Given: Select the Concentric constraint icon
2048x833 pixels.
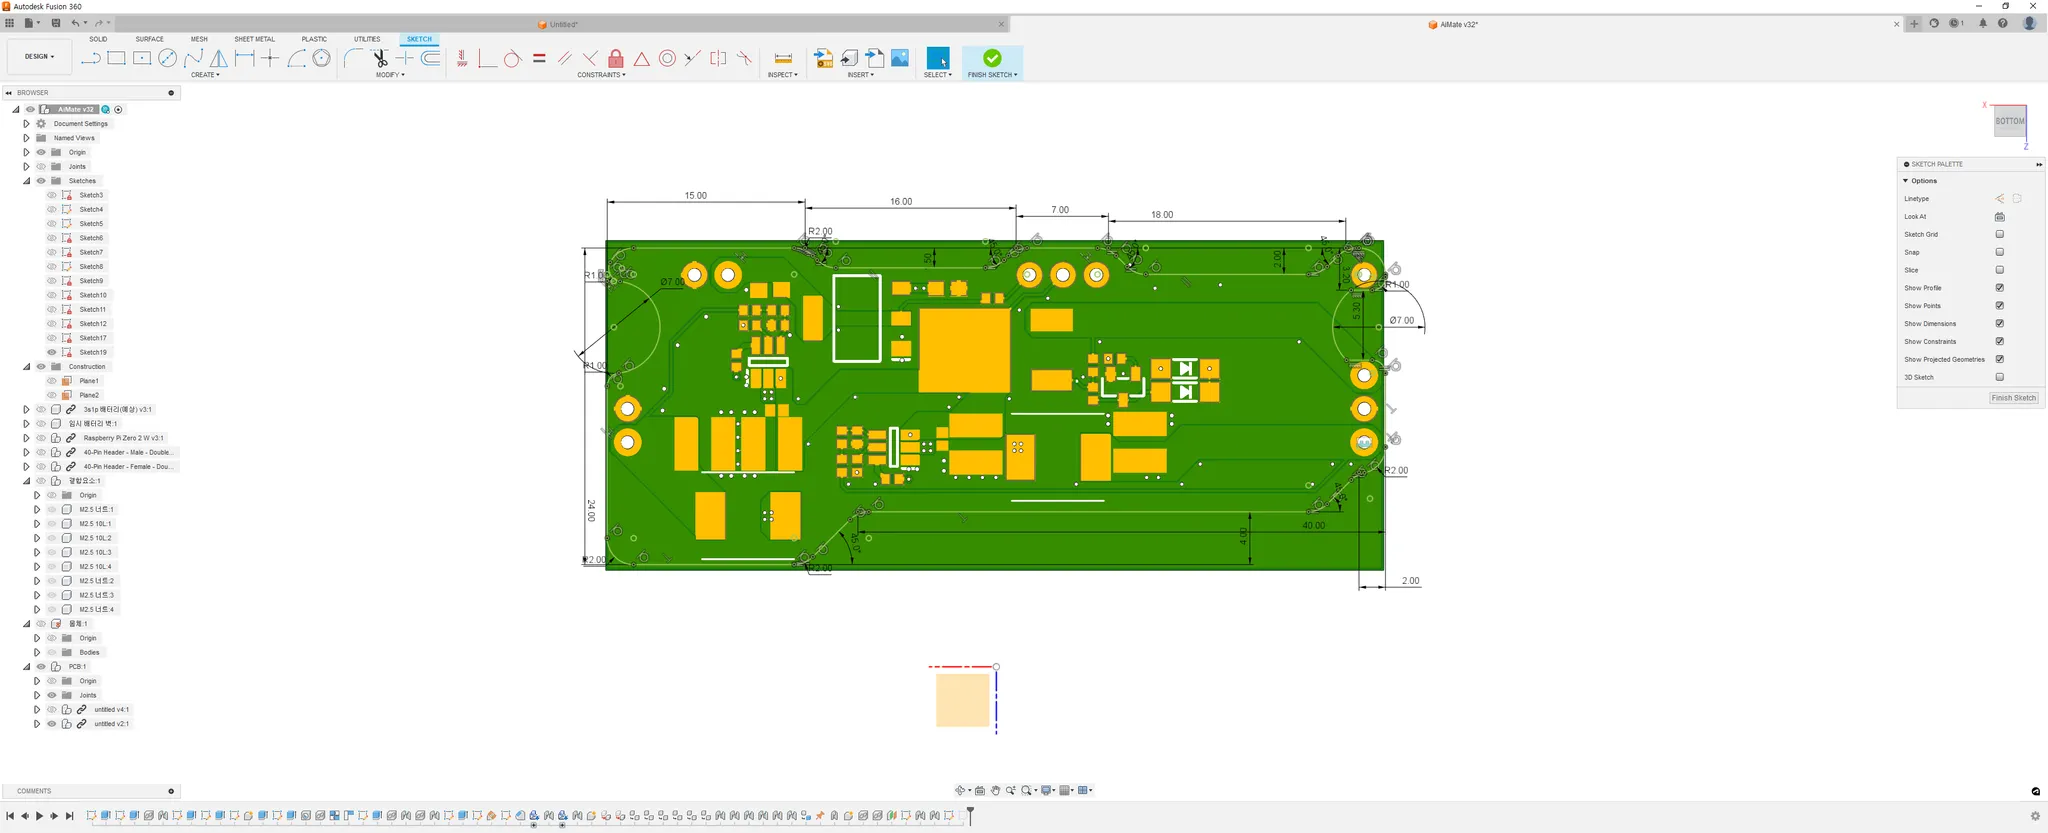Looking at the screenshot, I should click(667, 59).
